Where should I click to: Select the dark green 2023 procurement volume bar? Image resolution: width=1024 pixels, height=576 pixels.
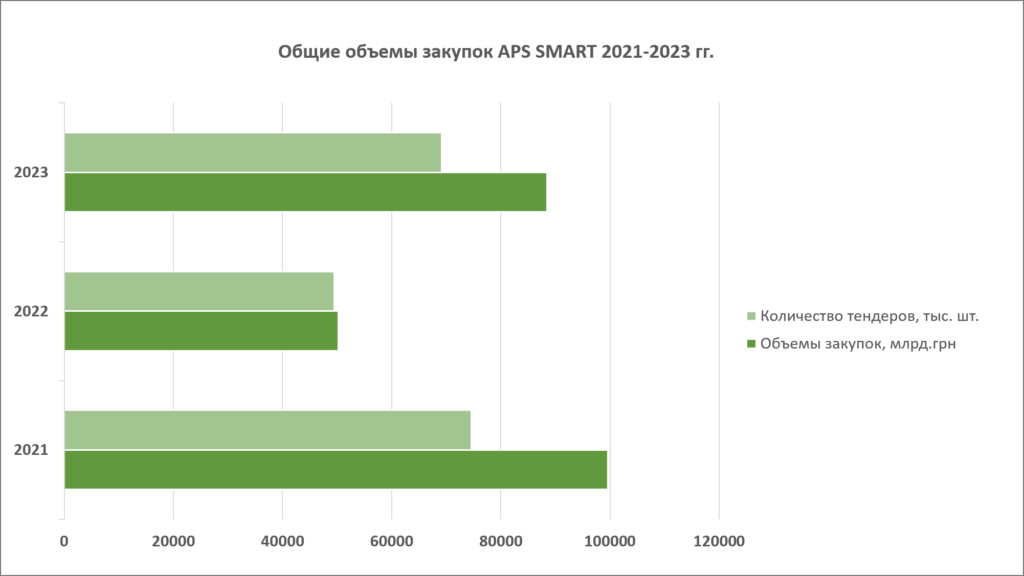[305, 192]
